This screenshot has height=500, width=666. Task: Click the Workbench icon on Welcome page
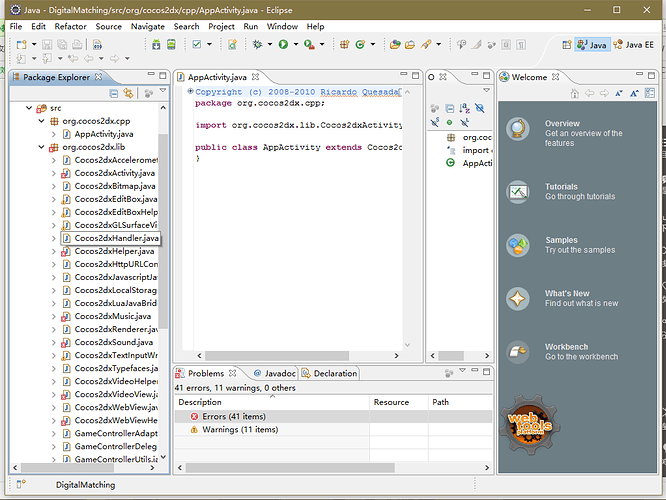518,351
